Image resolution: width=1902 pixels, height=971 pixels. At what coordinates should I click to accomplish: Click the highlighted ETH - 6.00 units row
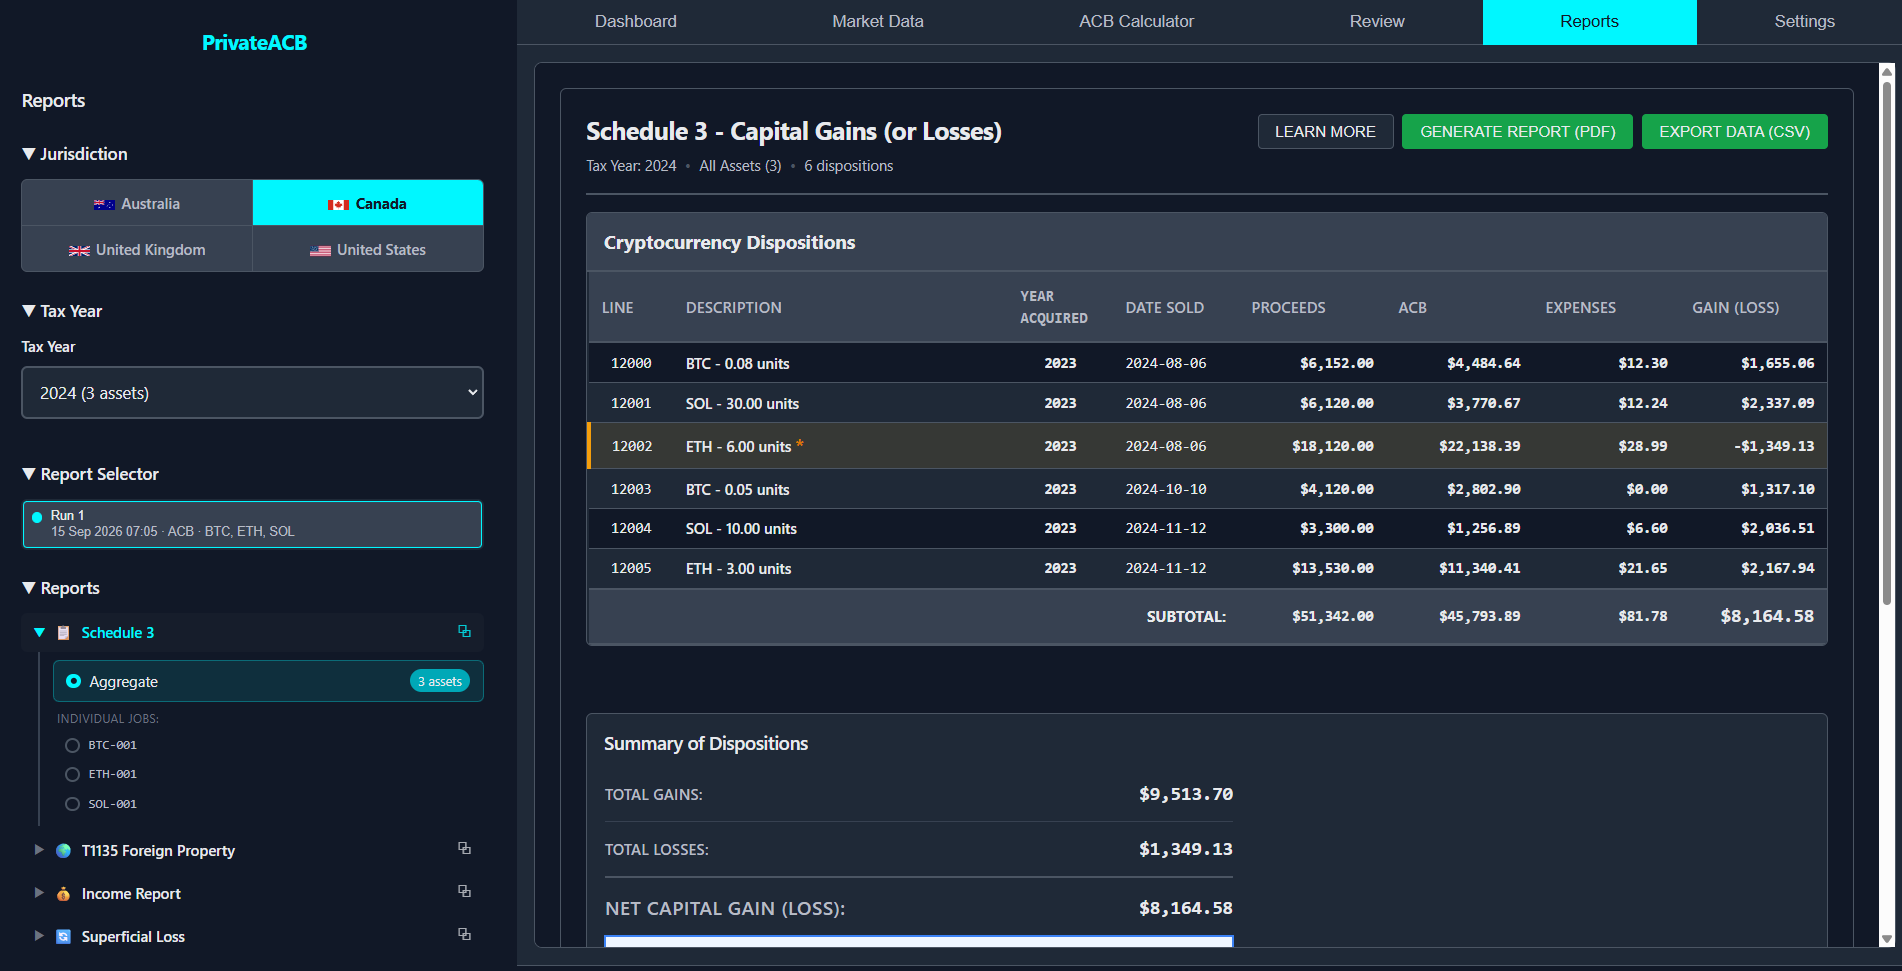tap(1207, 446)
